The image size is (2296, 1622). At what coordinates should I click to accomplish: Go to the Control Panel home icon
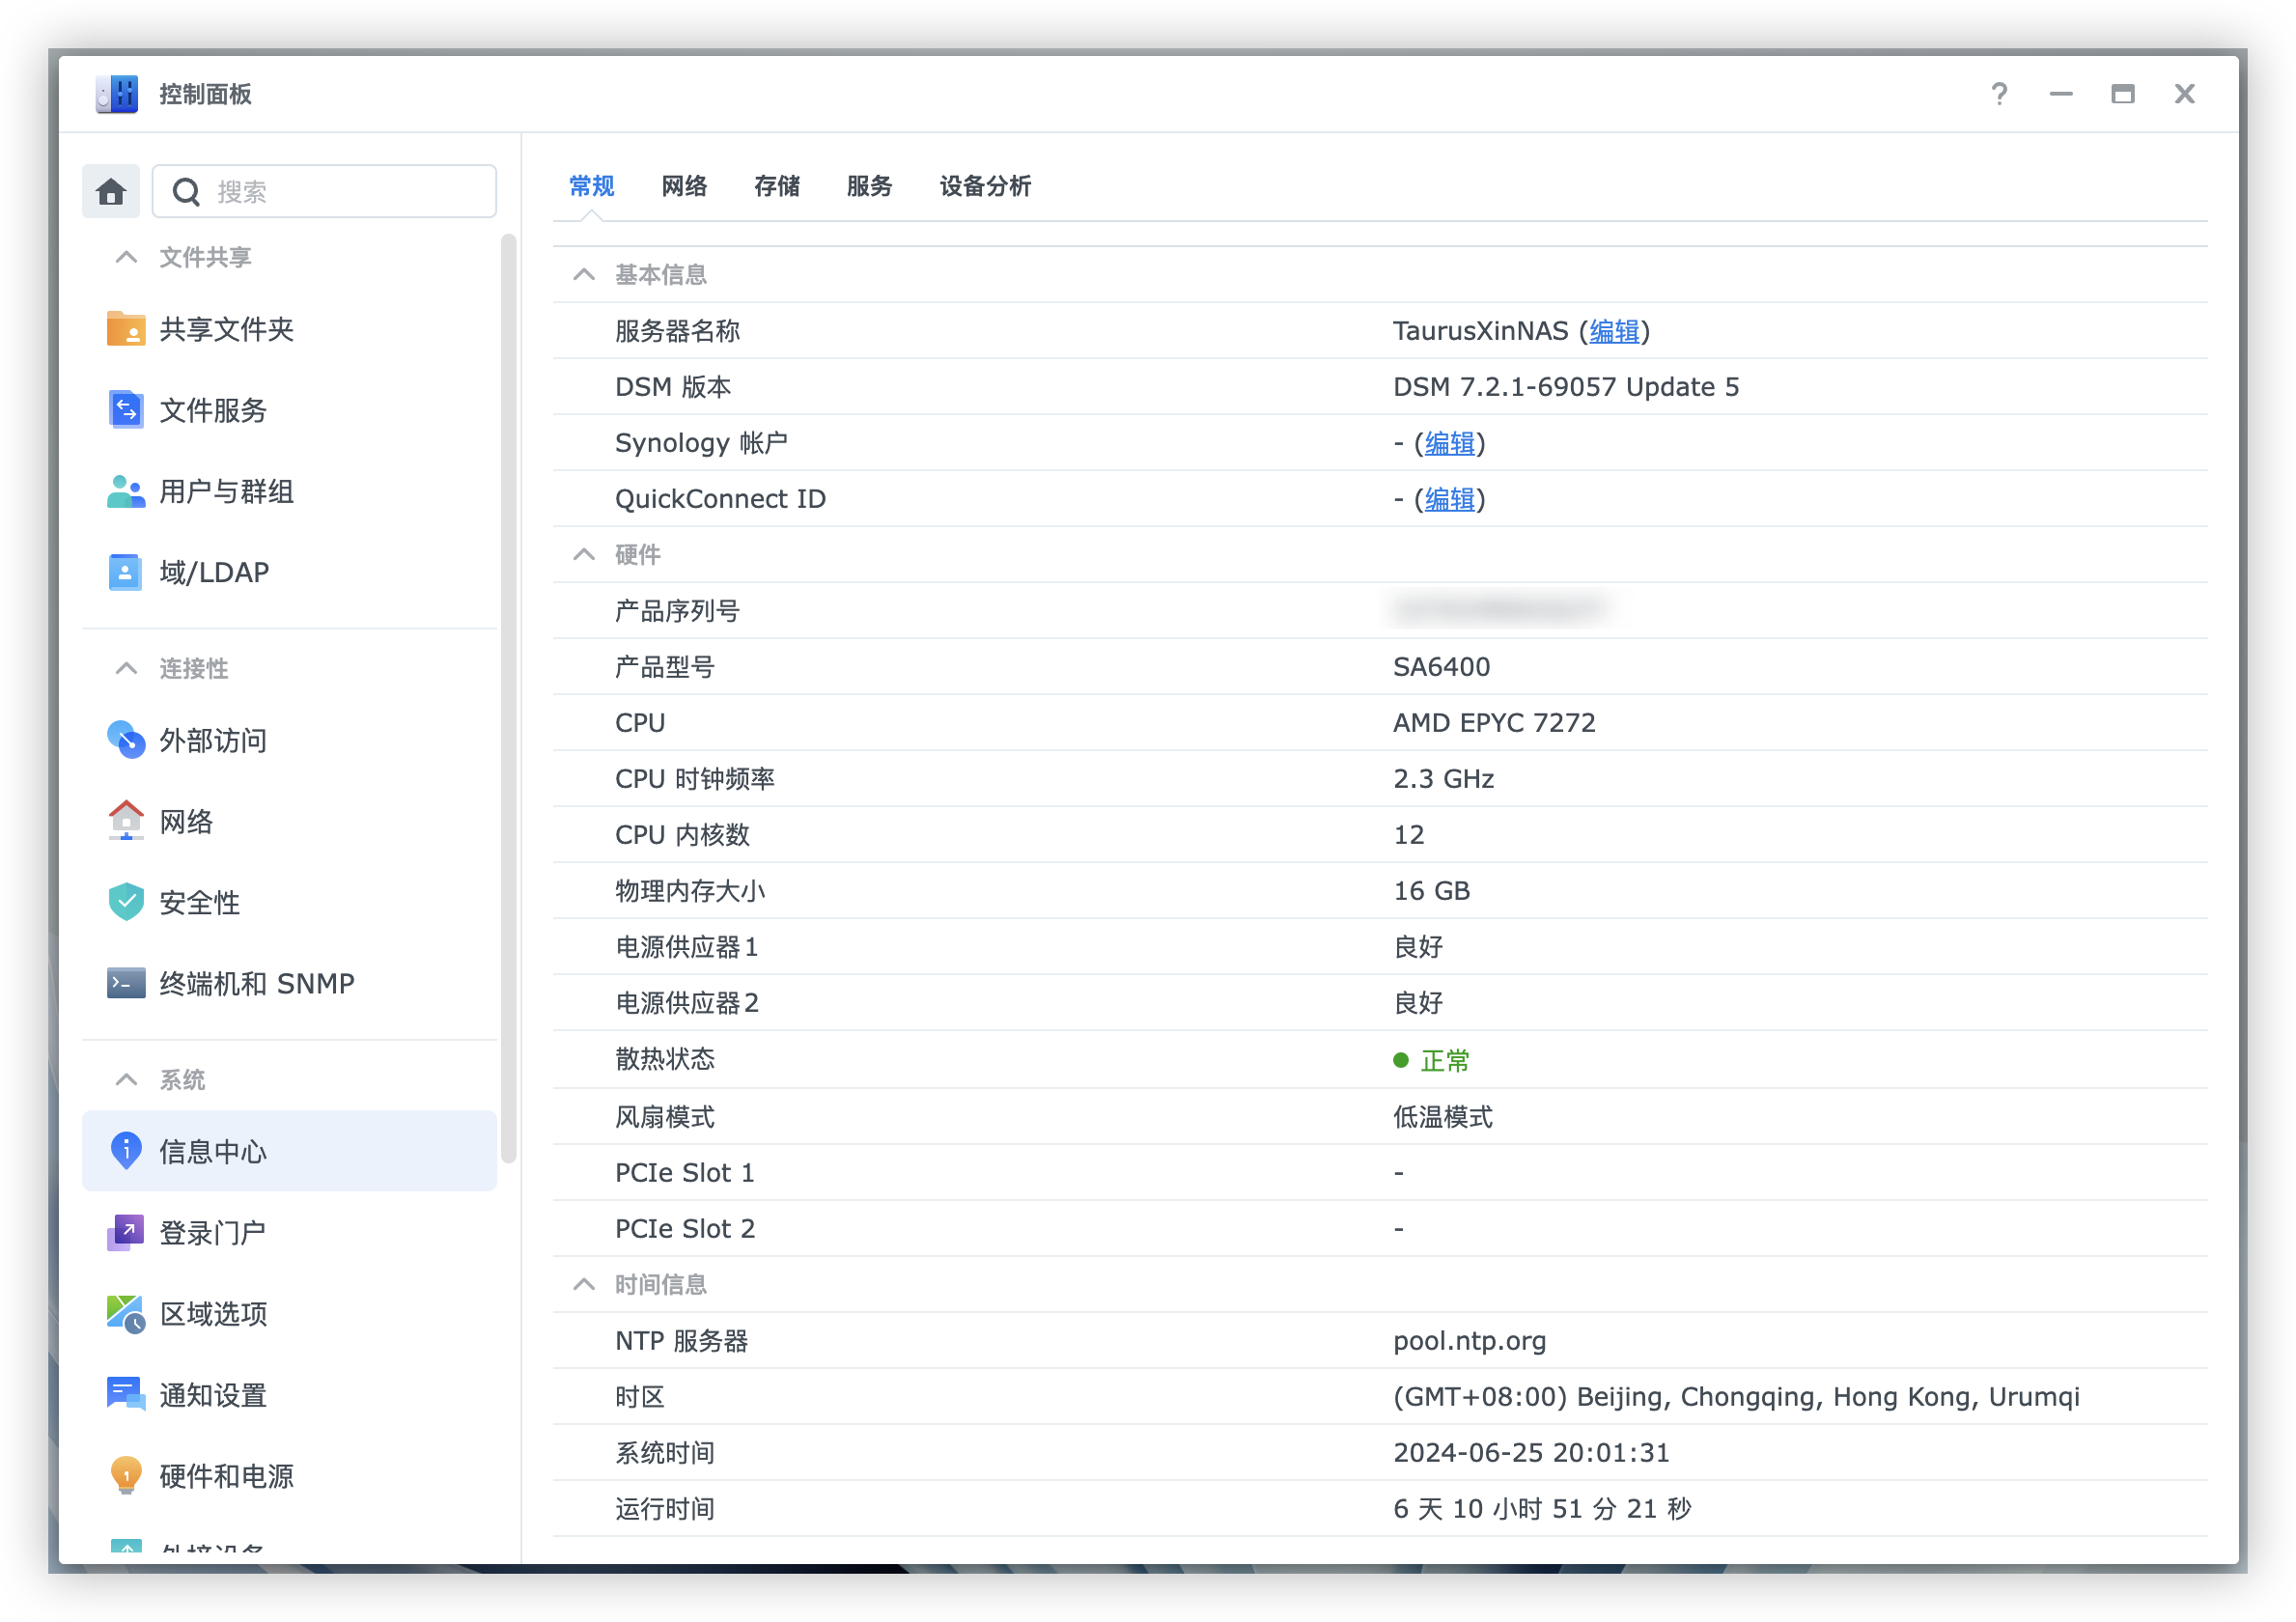click(x=111, y=191)
